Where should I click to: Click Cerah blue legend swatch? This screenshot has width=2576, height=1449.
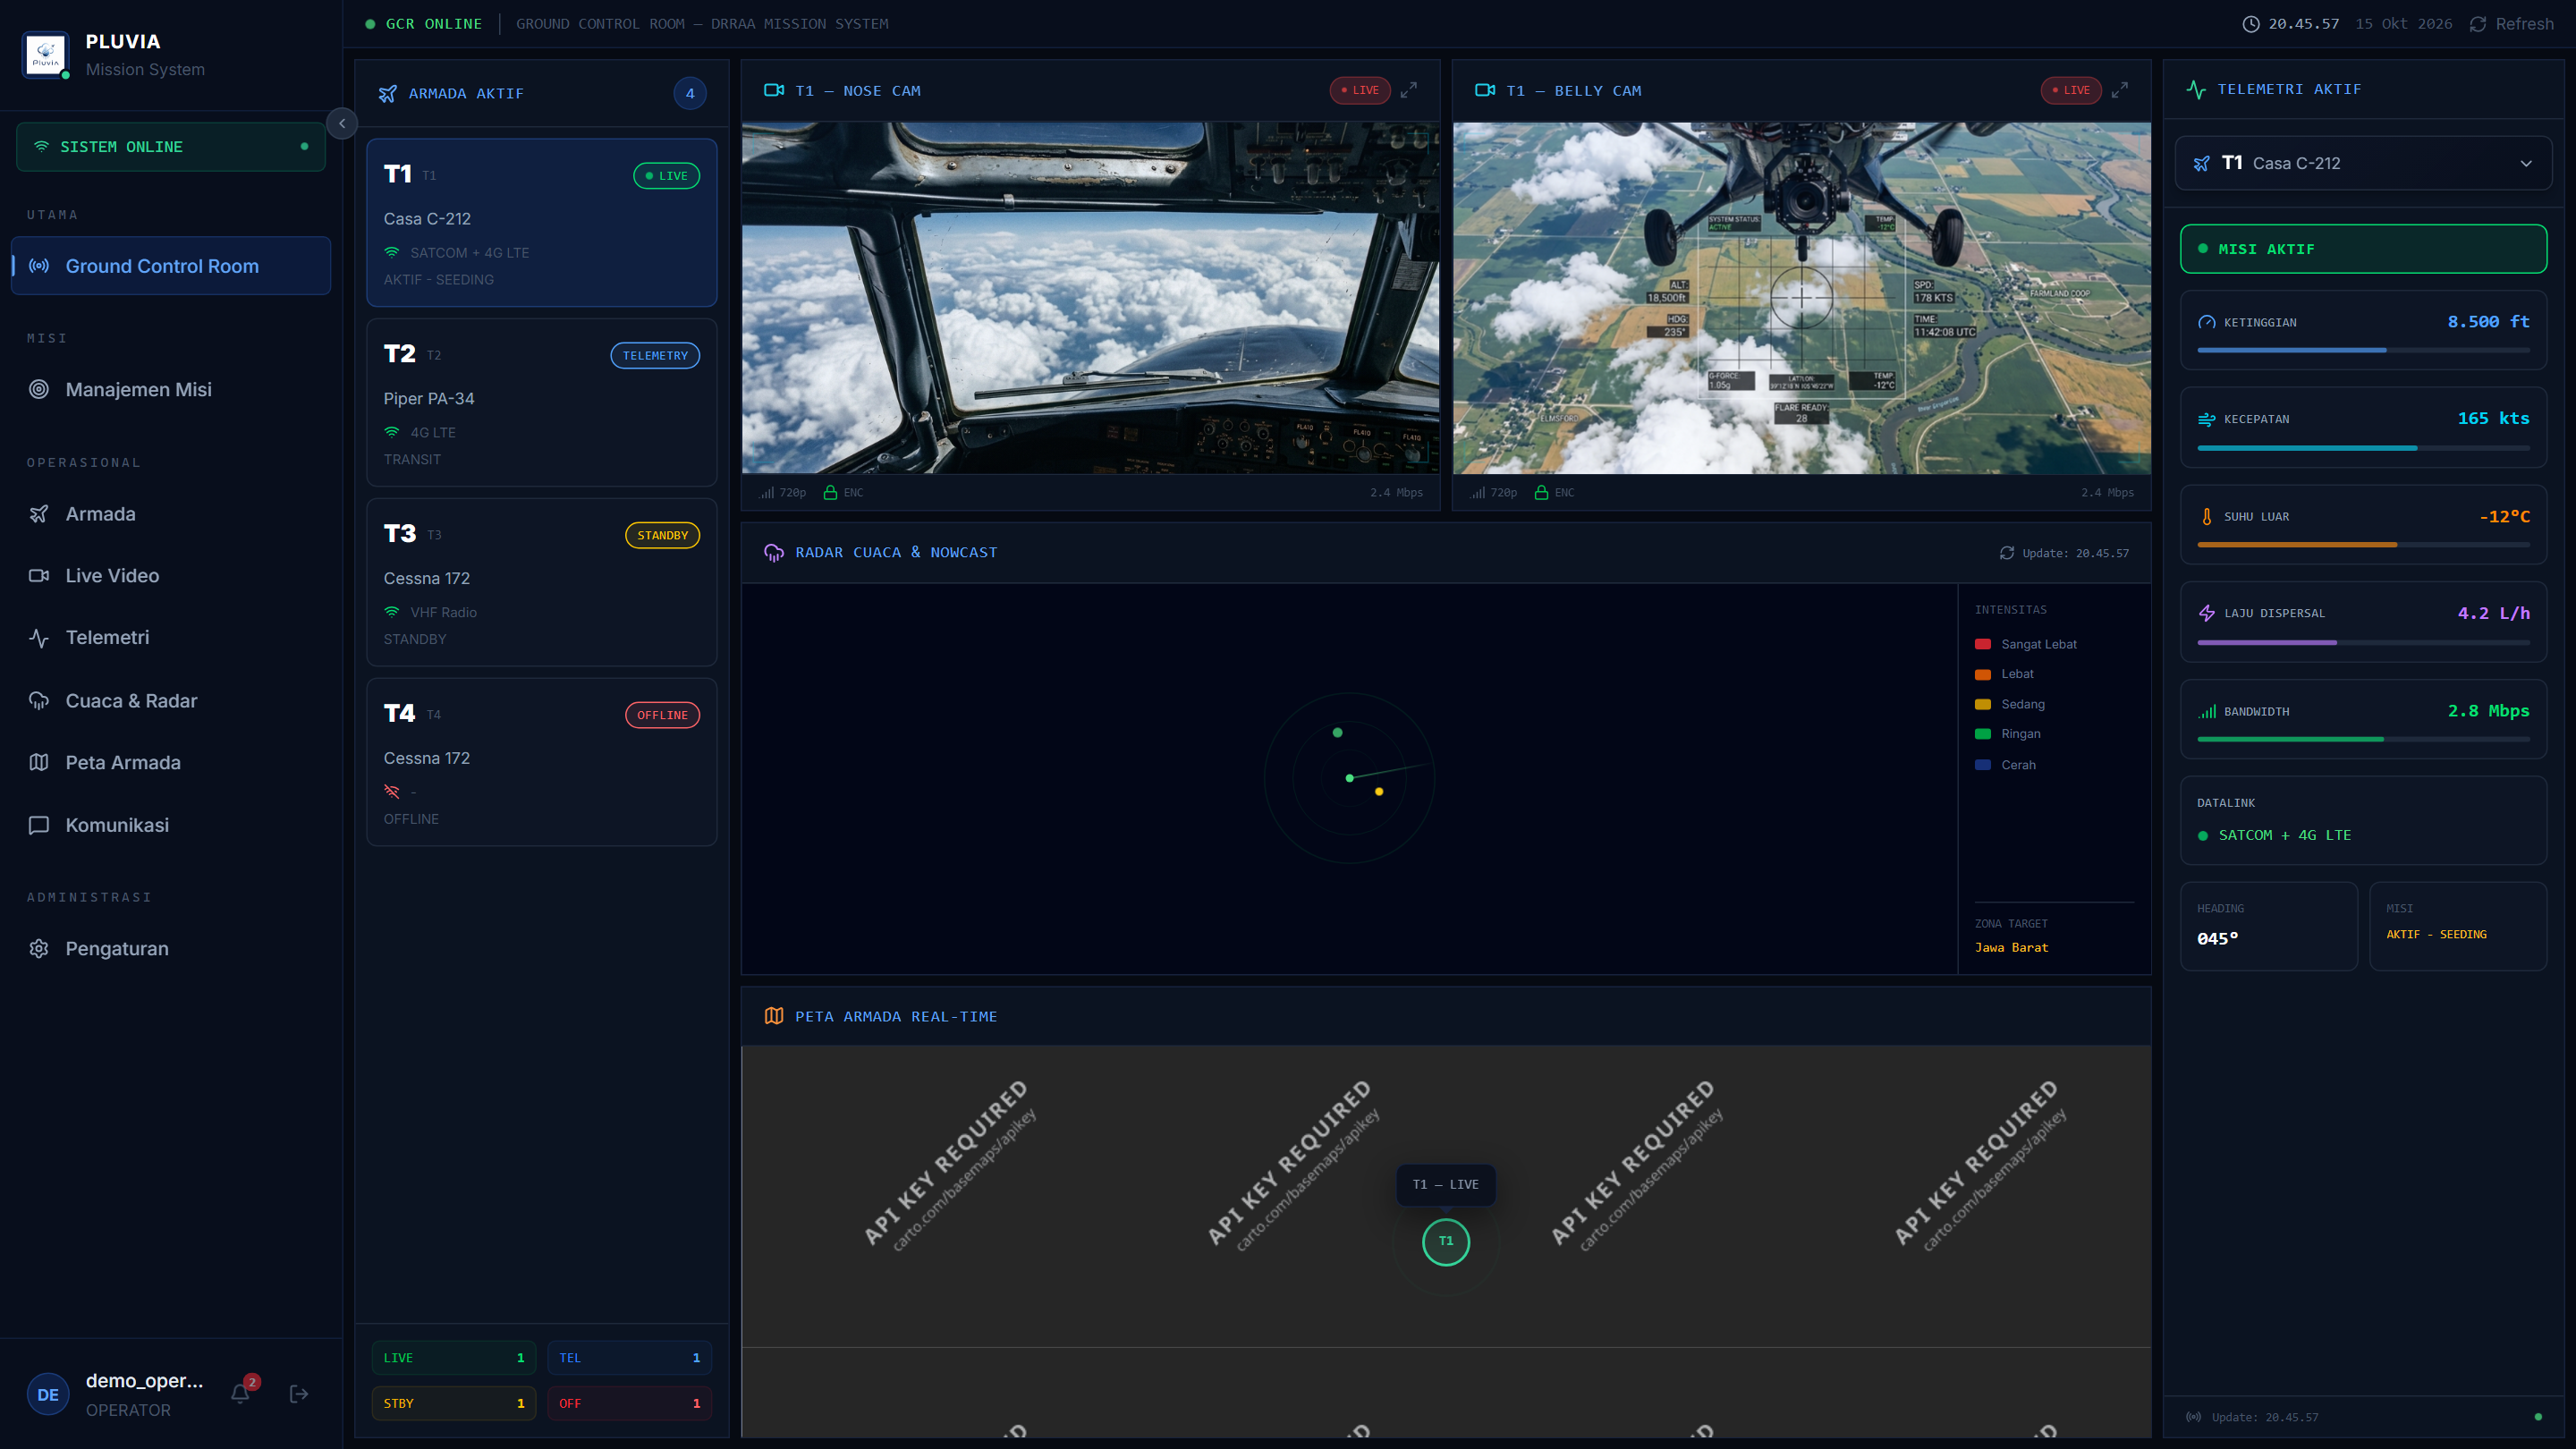[1983, 765]
